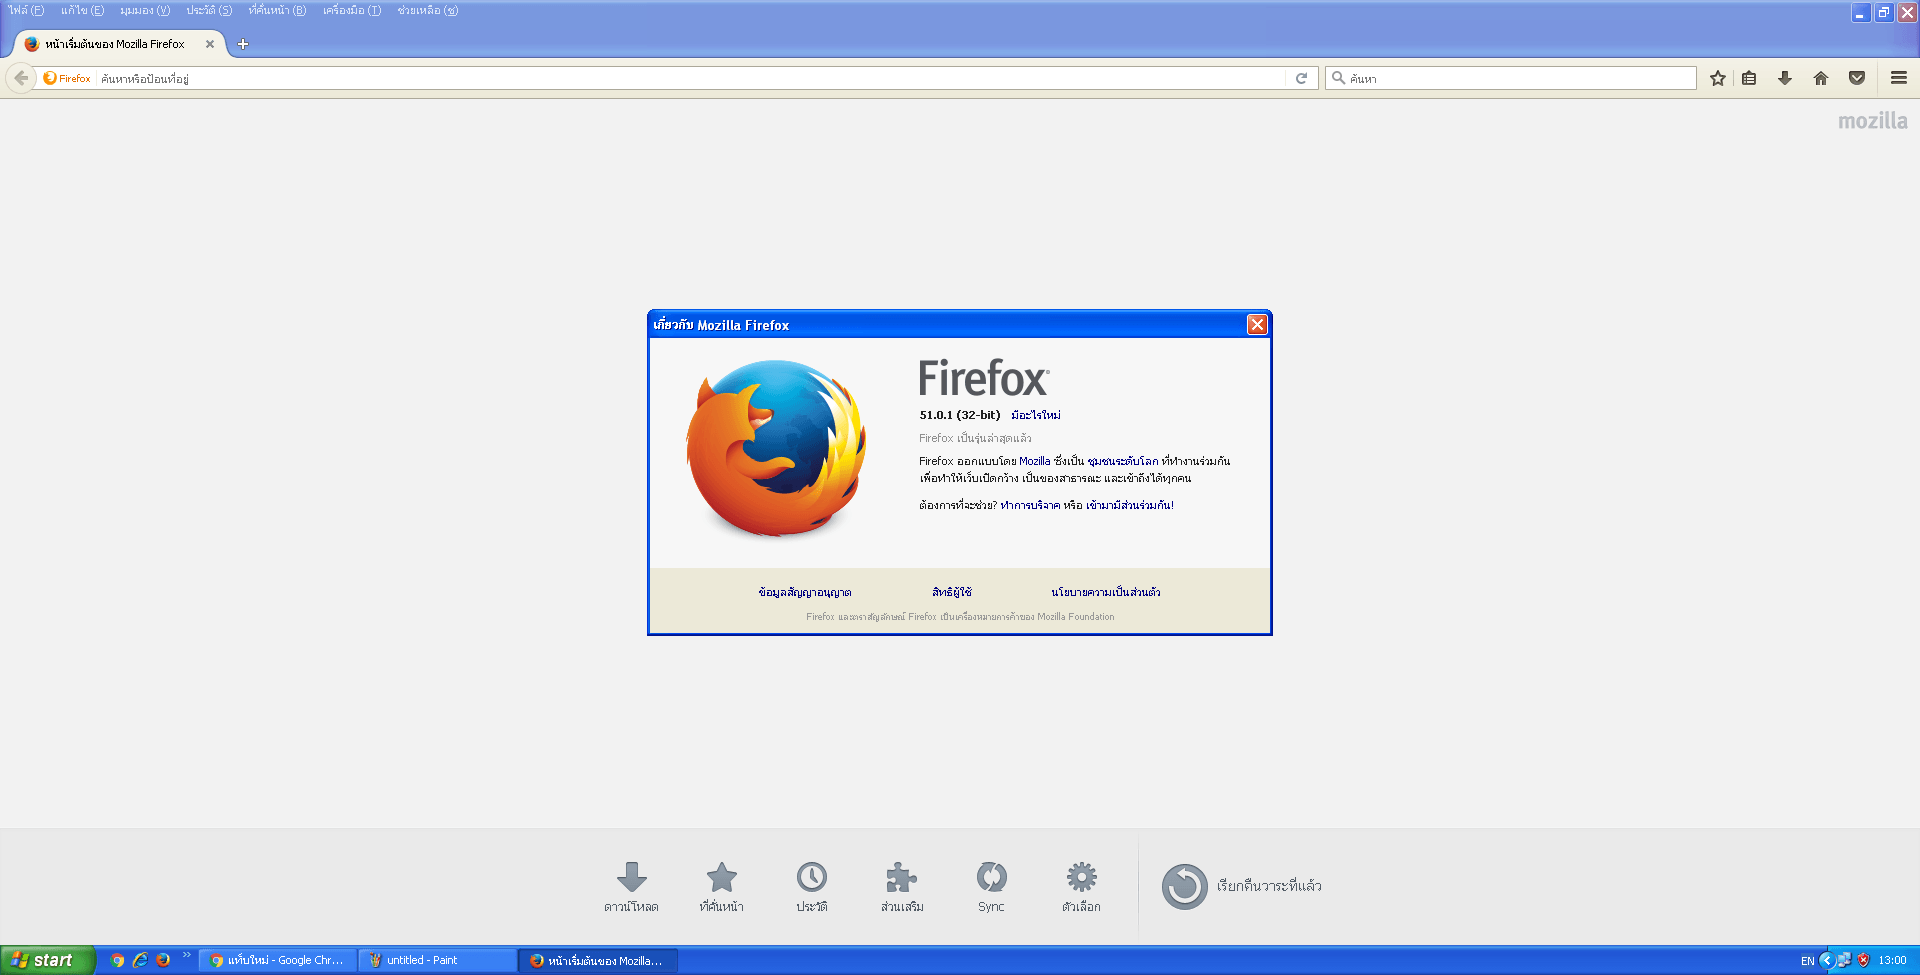Image resolution: width=1920 pixels, height=975 pixels.
Task: Click the red shield security tray icon
Action: [1863, 960]
